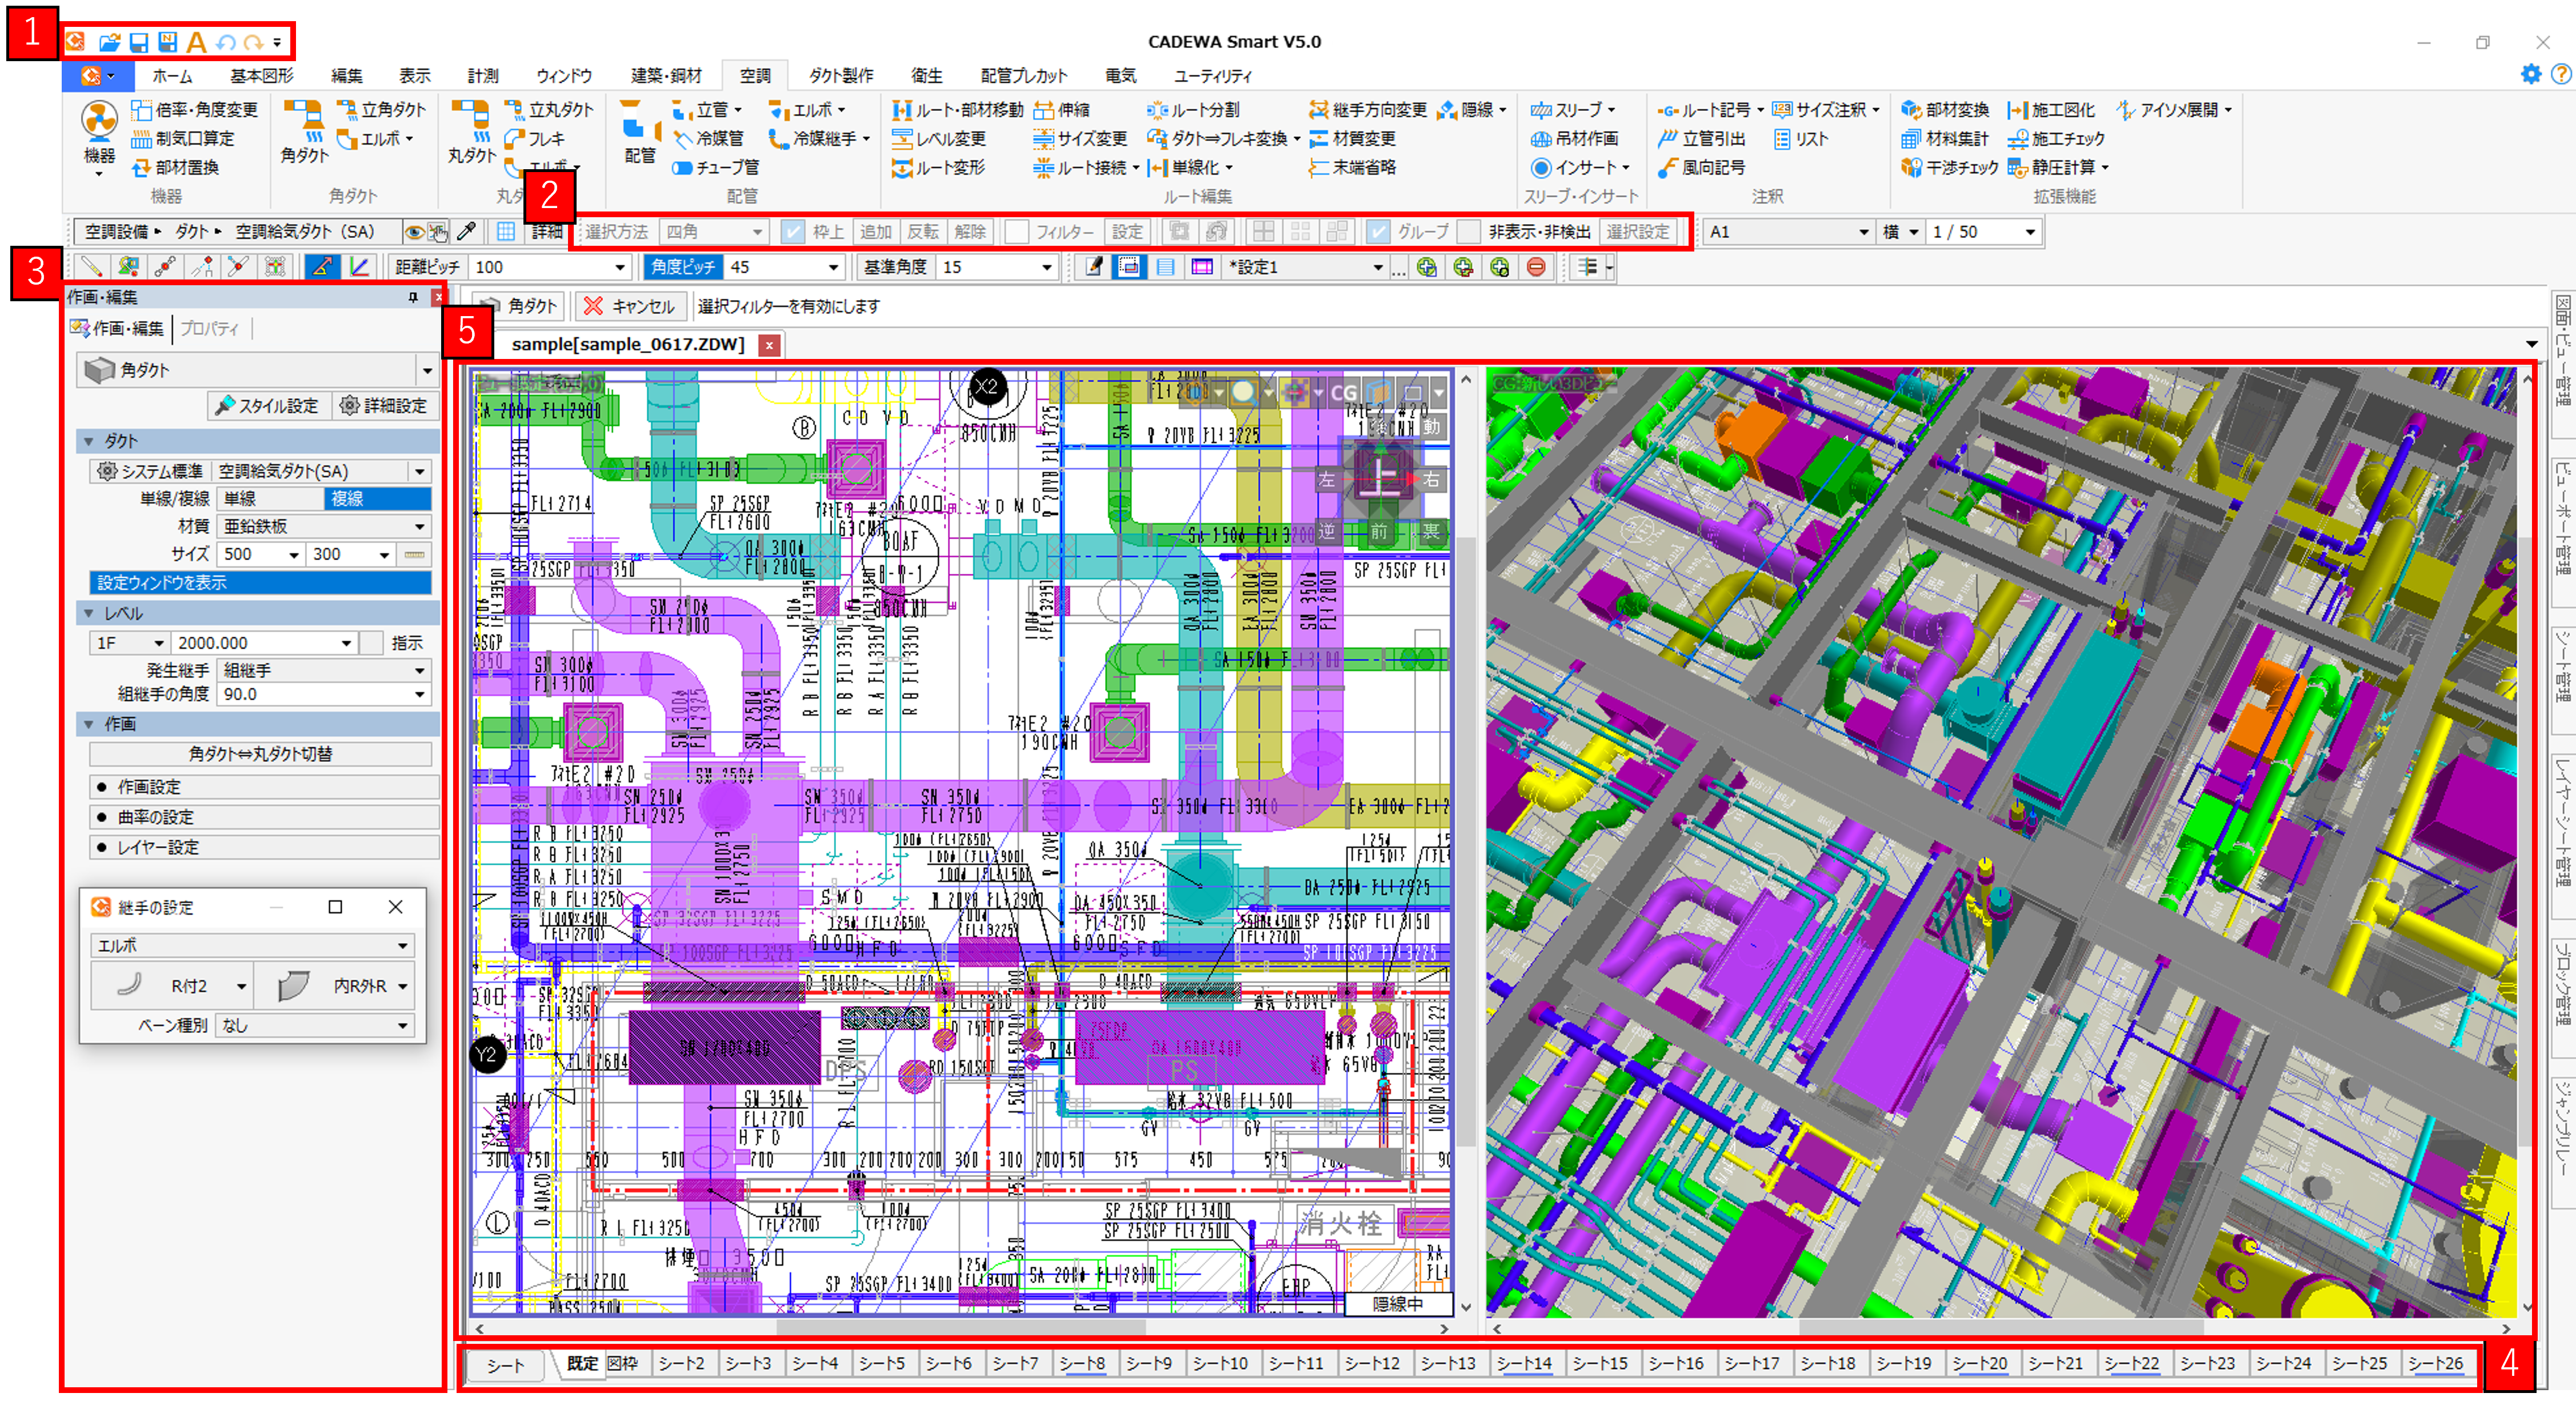Open the duct width 500 size dropdown
The width and height of the screenshot is (2576, 1409).
click(x=293, y=554)
